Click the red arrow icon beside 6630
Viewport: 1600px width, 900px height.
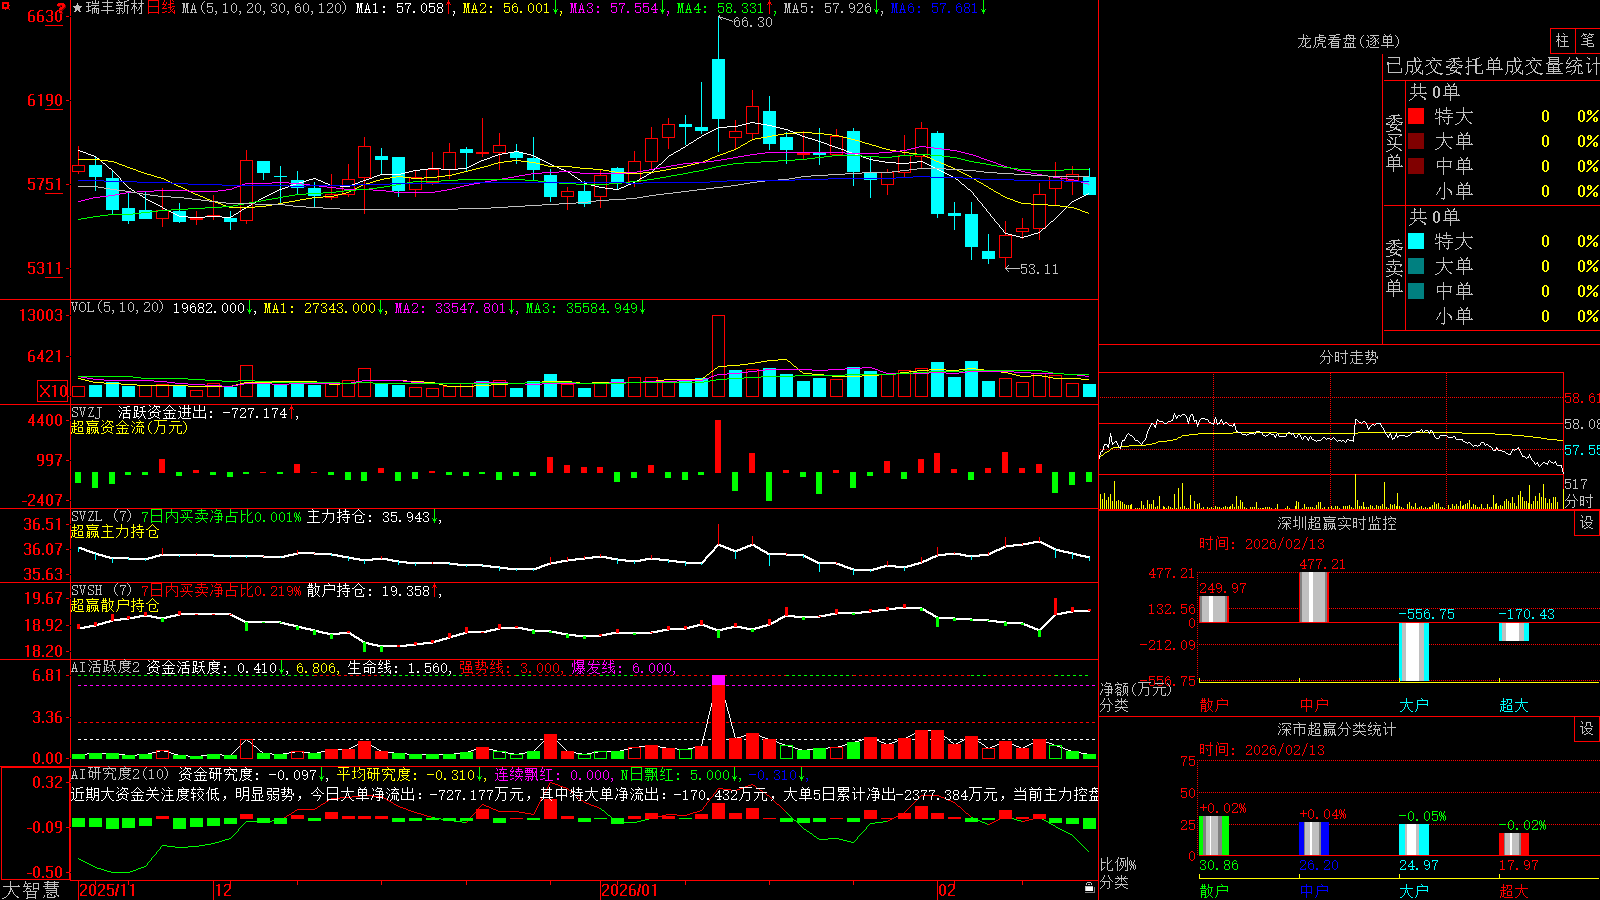coord(61,8)
